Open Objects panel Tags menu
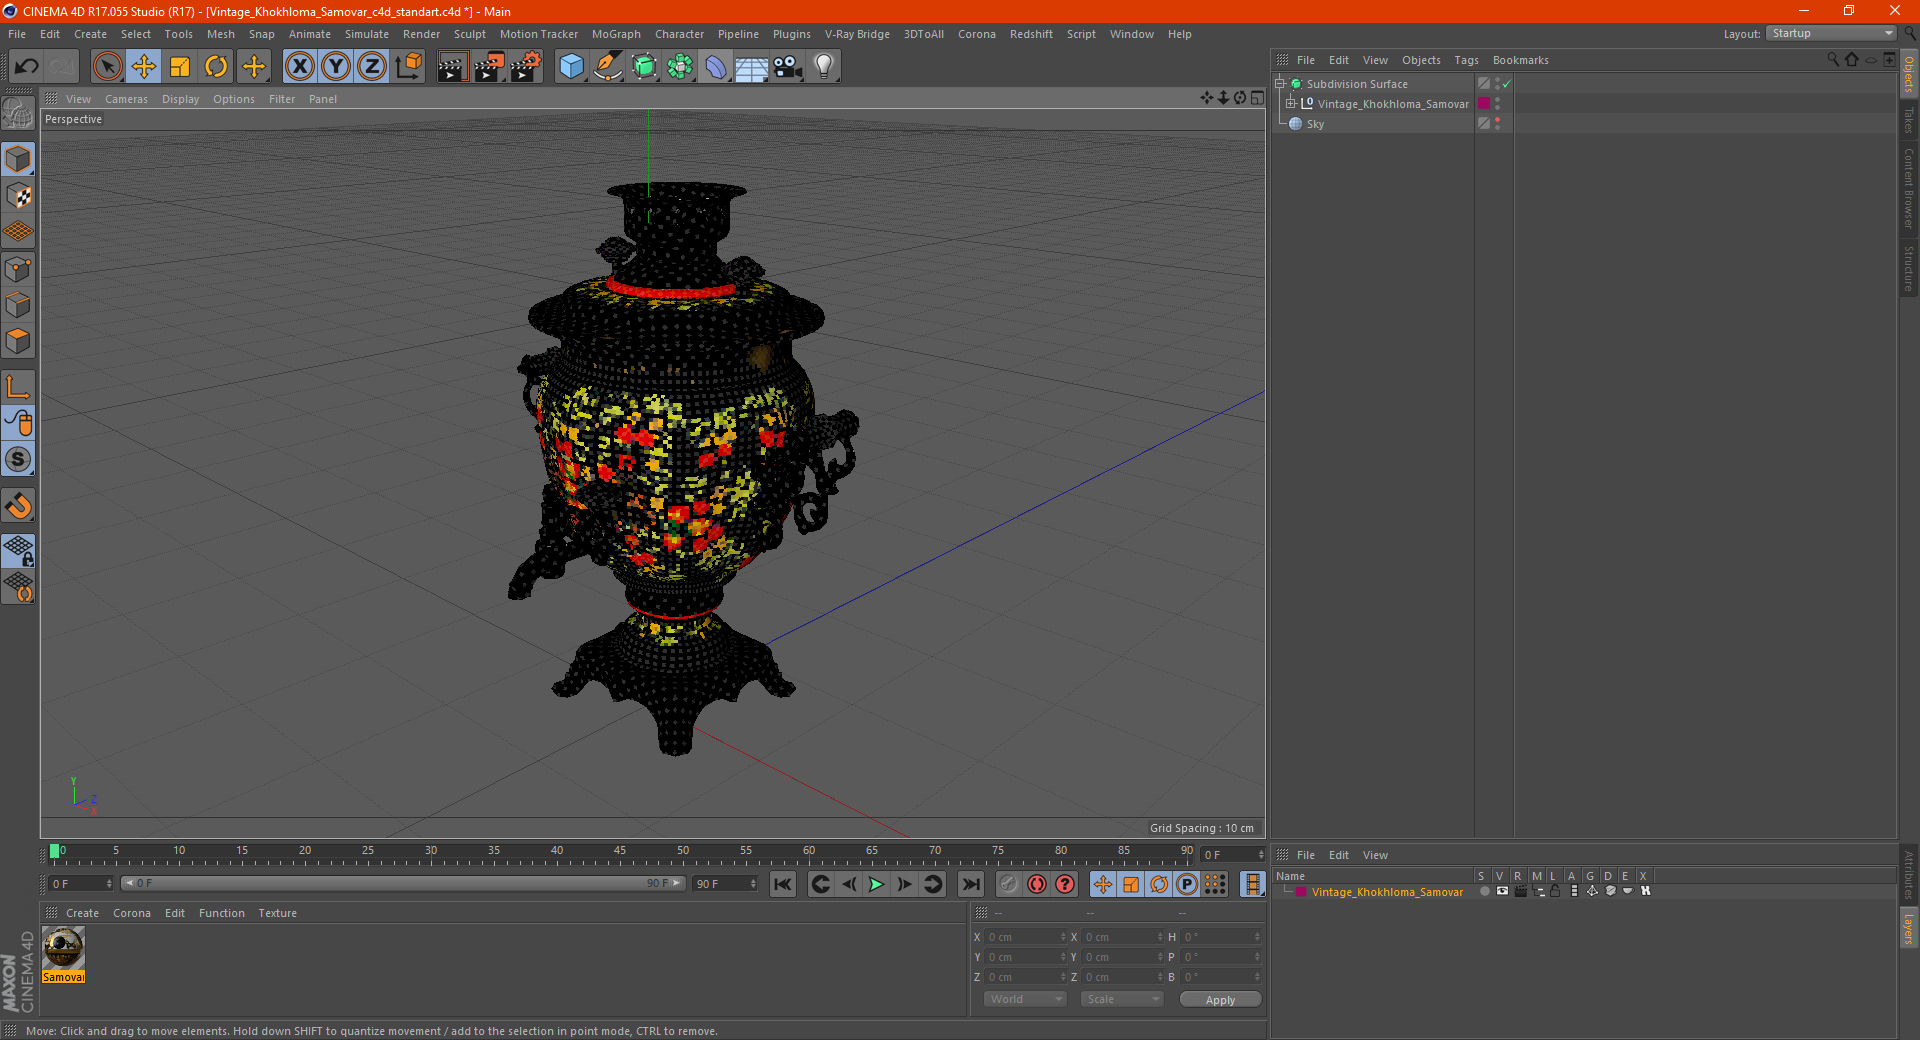This screenshot has height=1040, width=1920. [x=1466, y=60]
